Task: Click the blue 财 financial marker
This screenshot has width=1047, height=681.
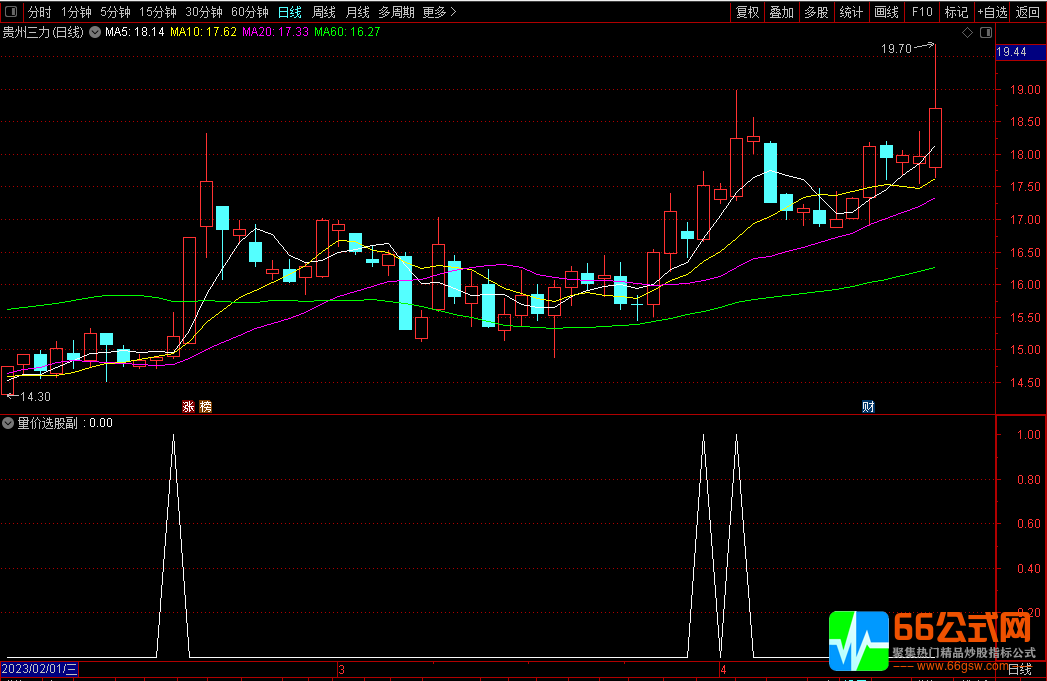Action: point(868,406)
